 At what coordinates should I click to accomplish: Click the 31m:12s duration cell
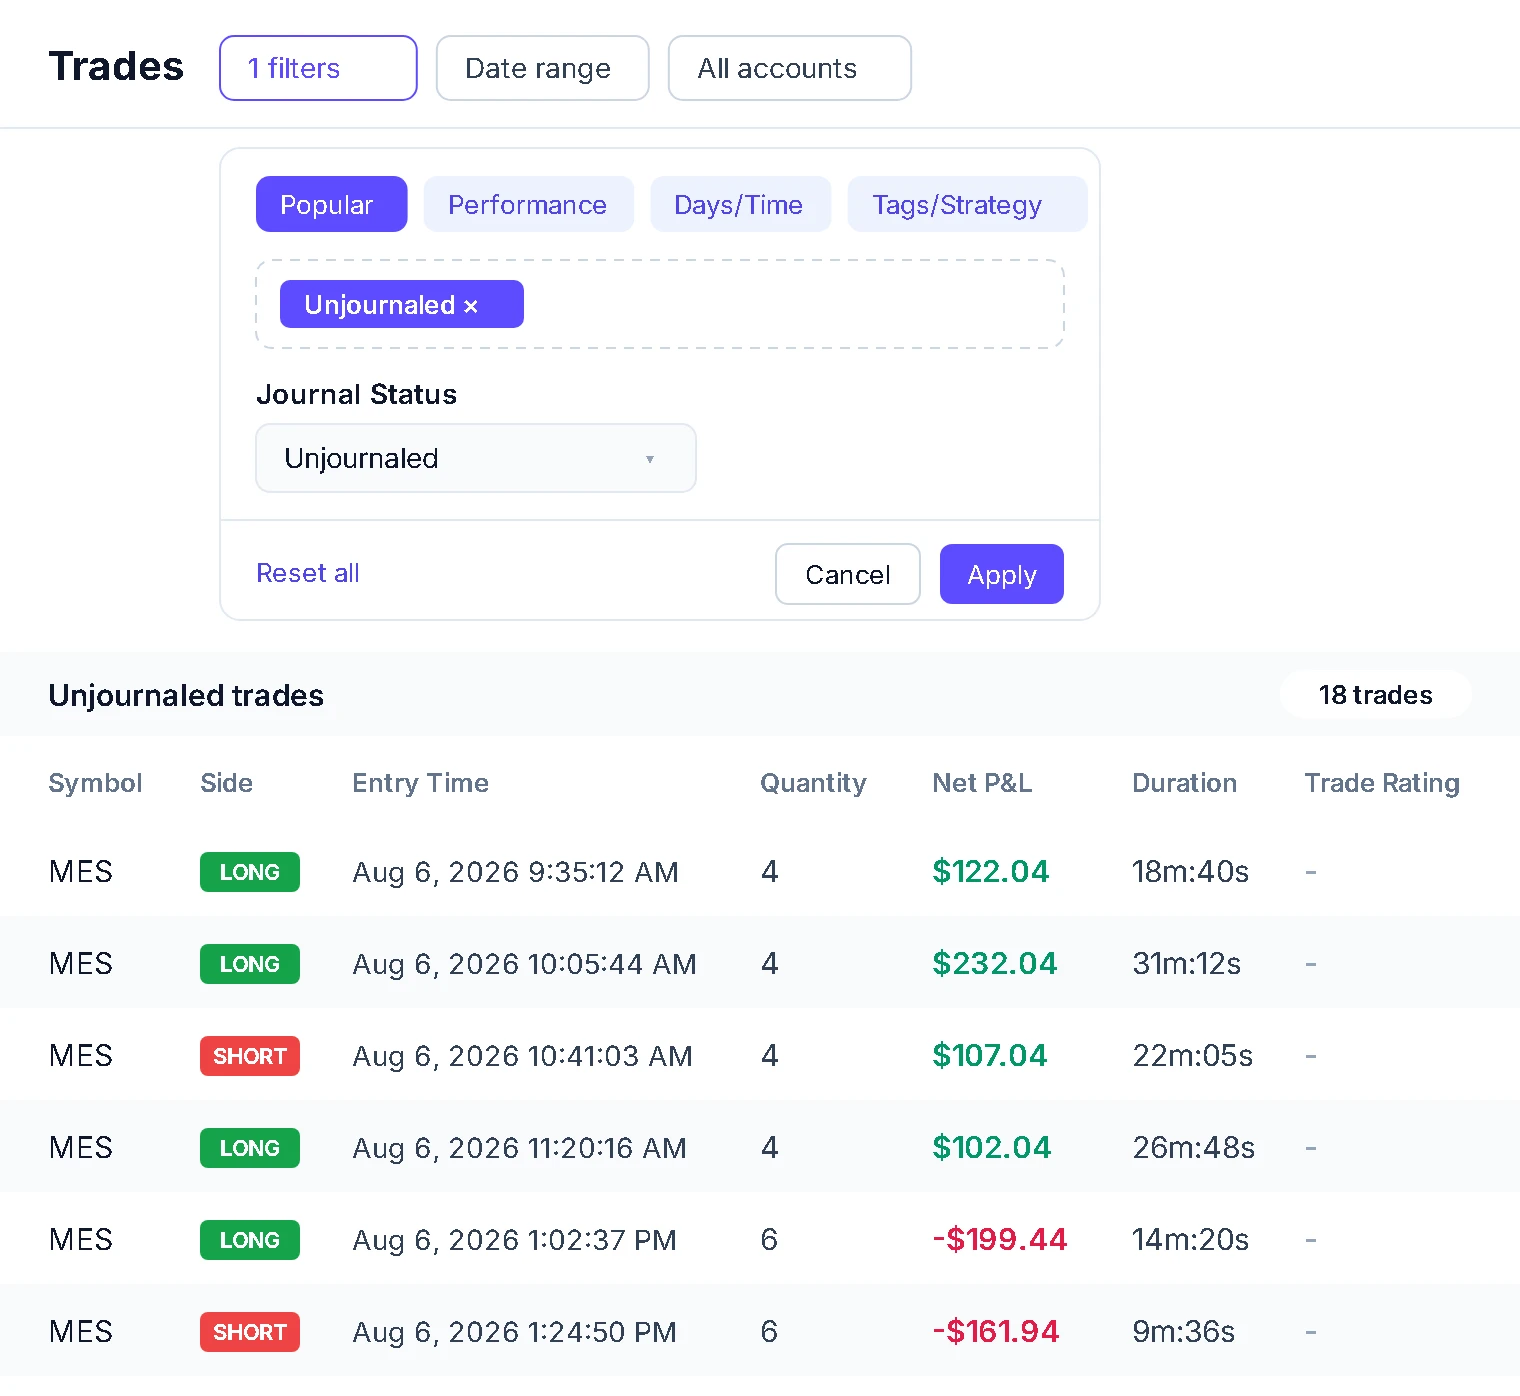1186,963
